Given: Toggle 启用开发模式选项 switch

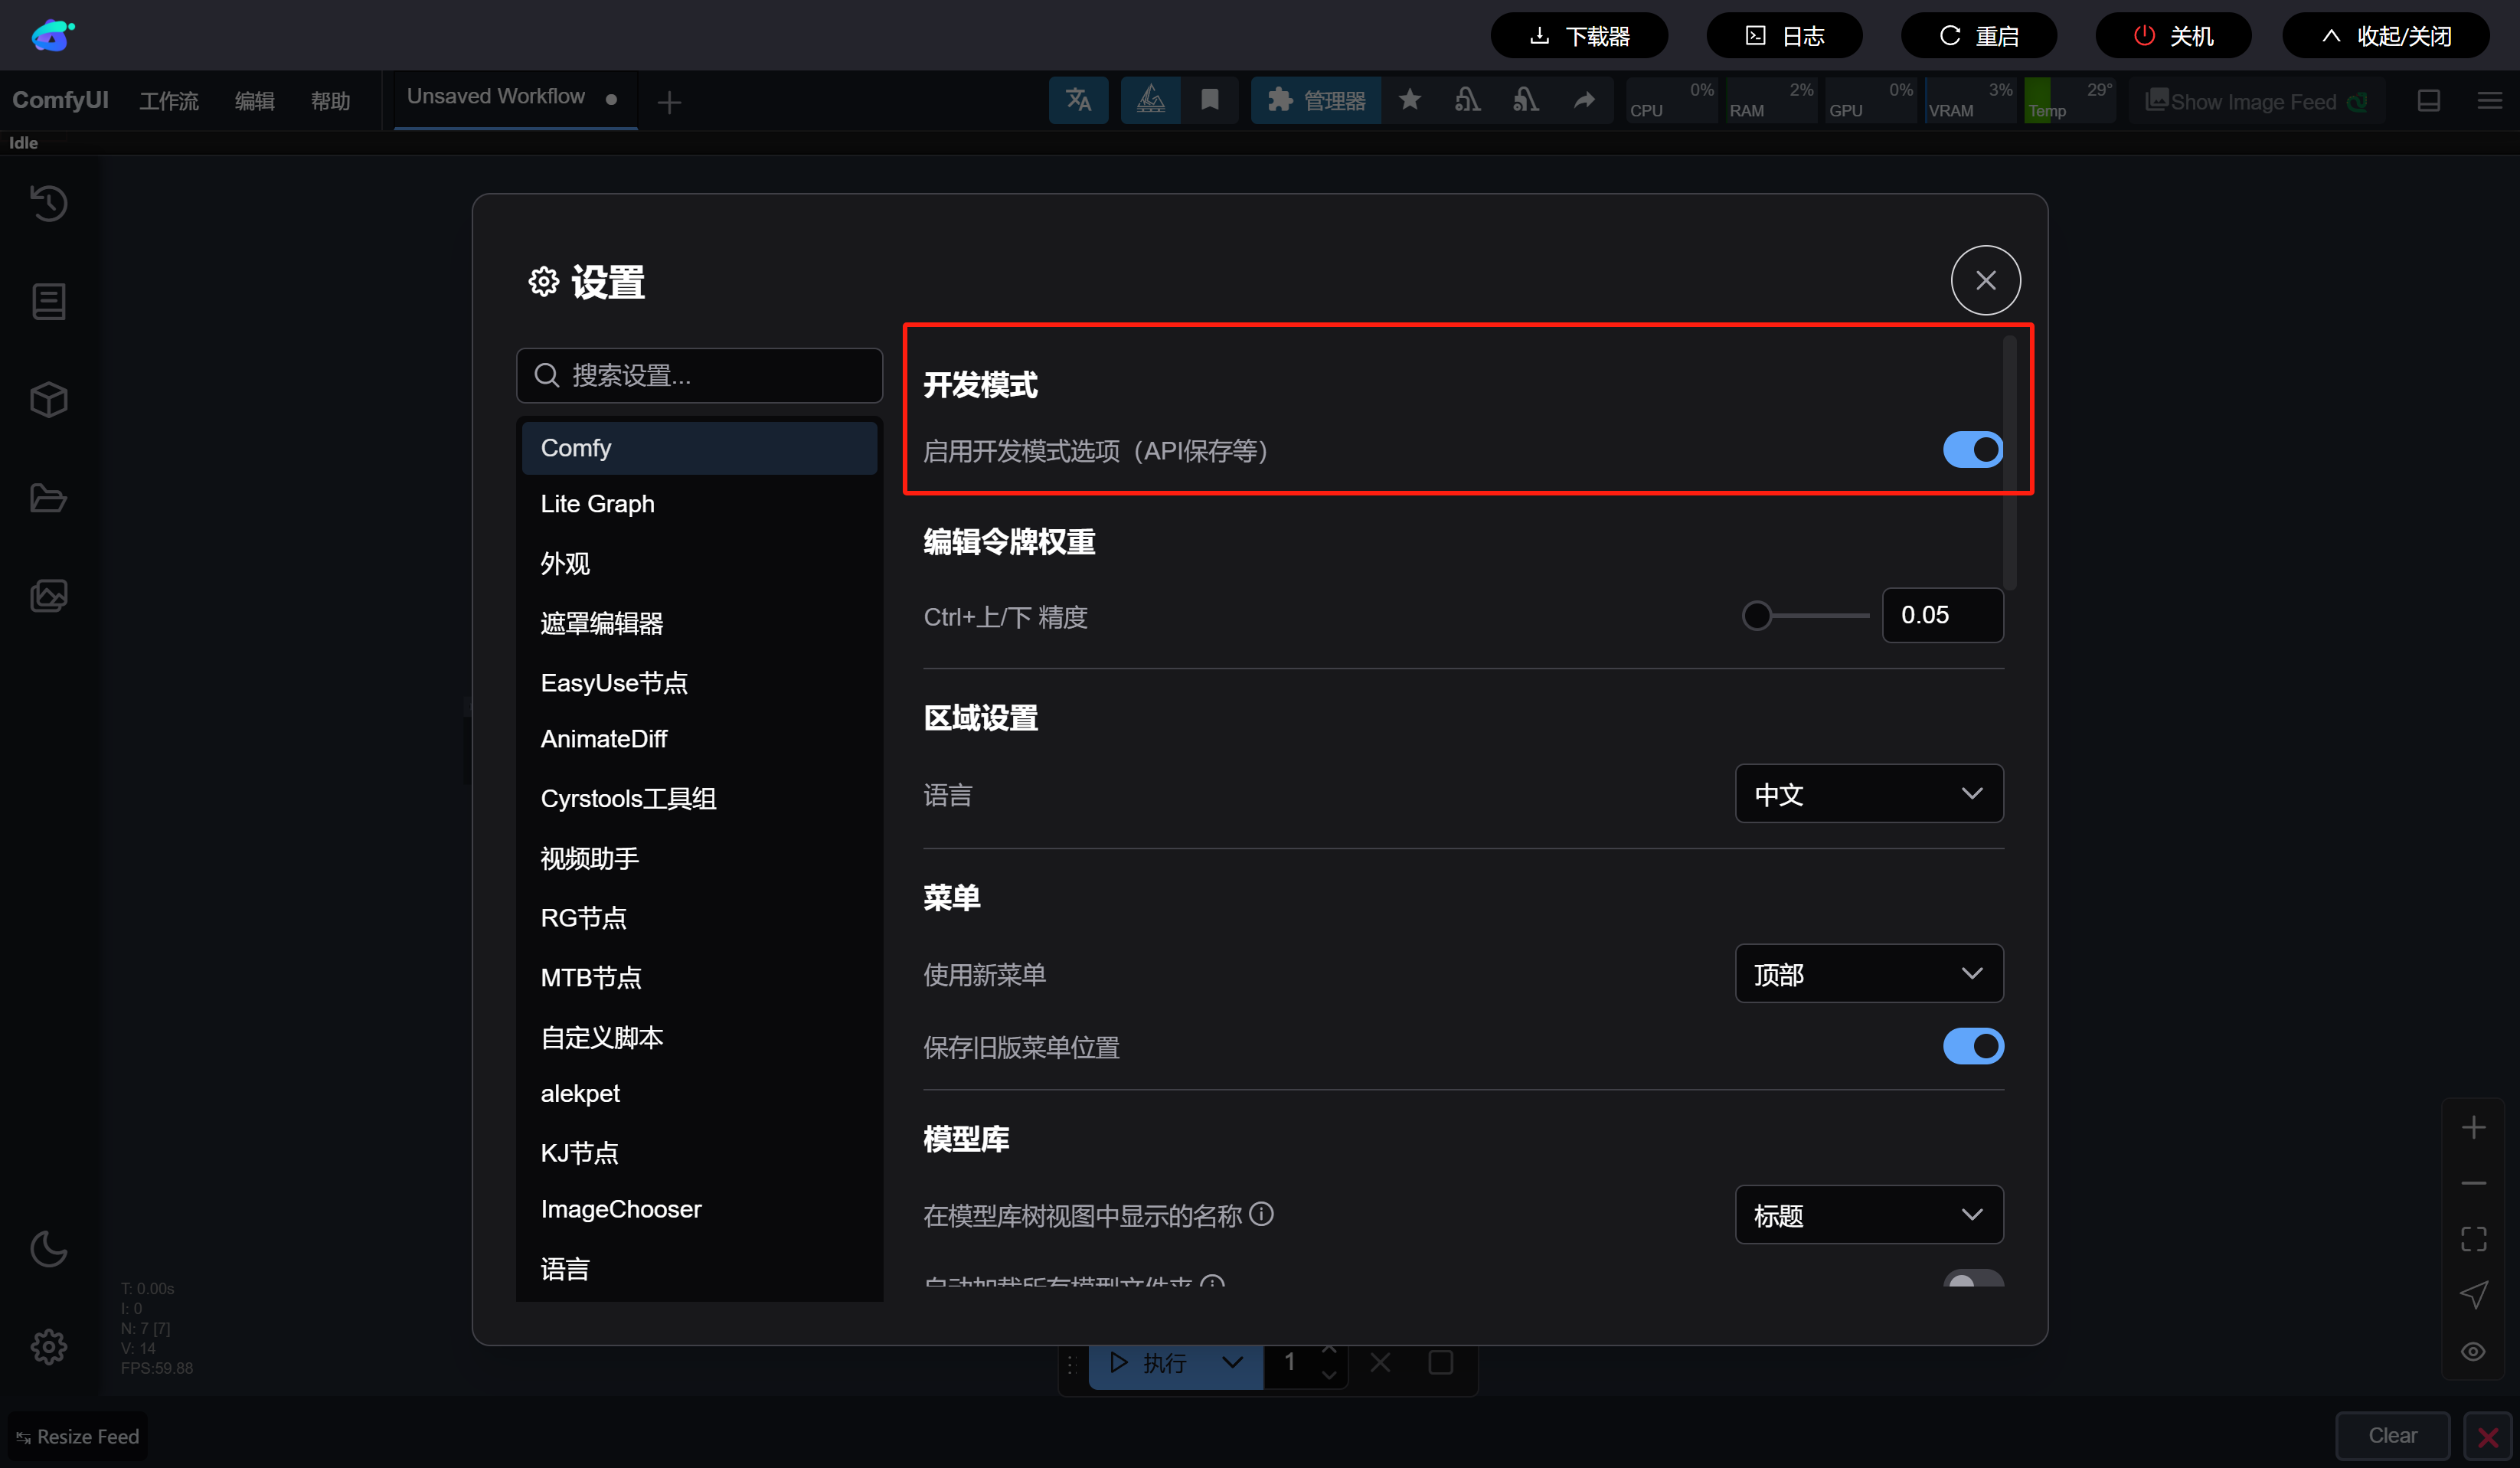Looking at the screenshot, I should 1973,450.
